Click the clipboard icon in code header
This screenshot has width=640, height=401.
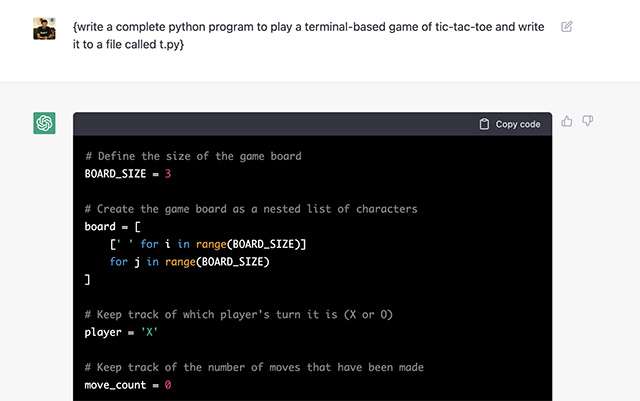[x=484, y=124]
